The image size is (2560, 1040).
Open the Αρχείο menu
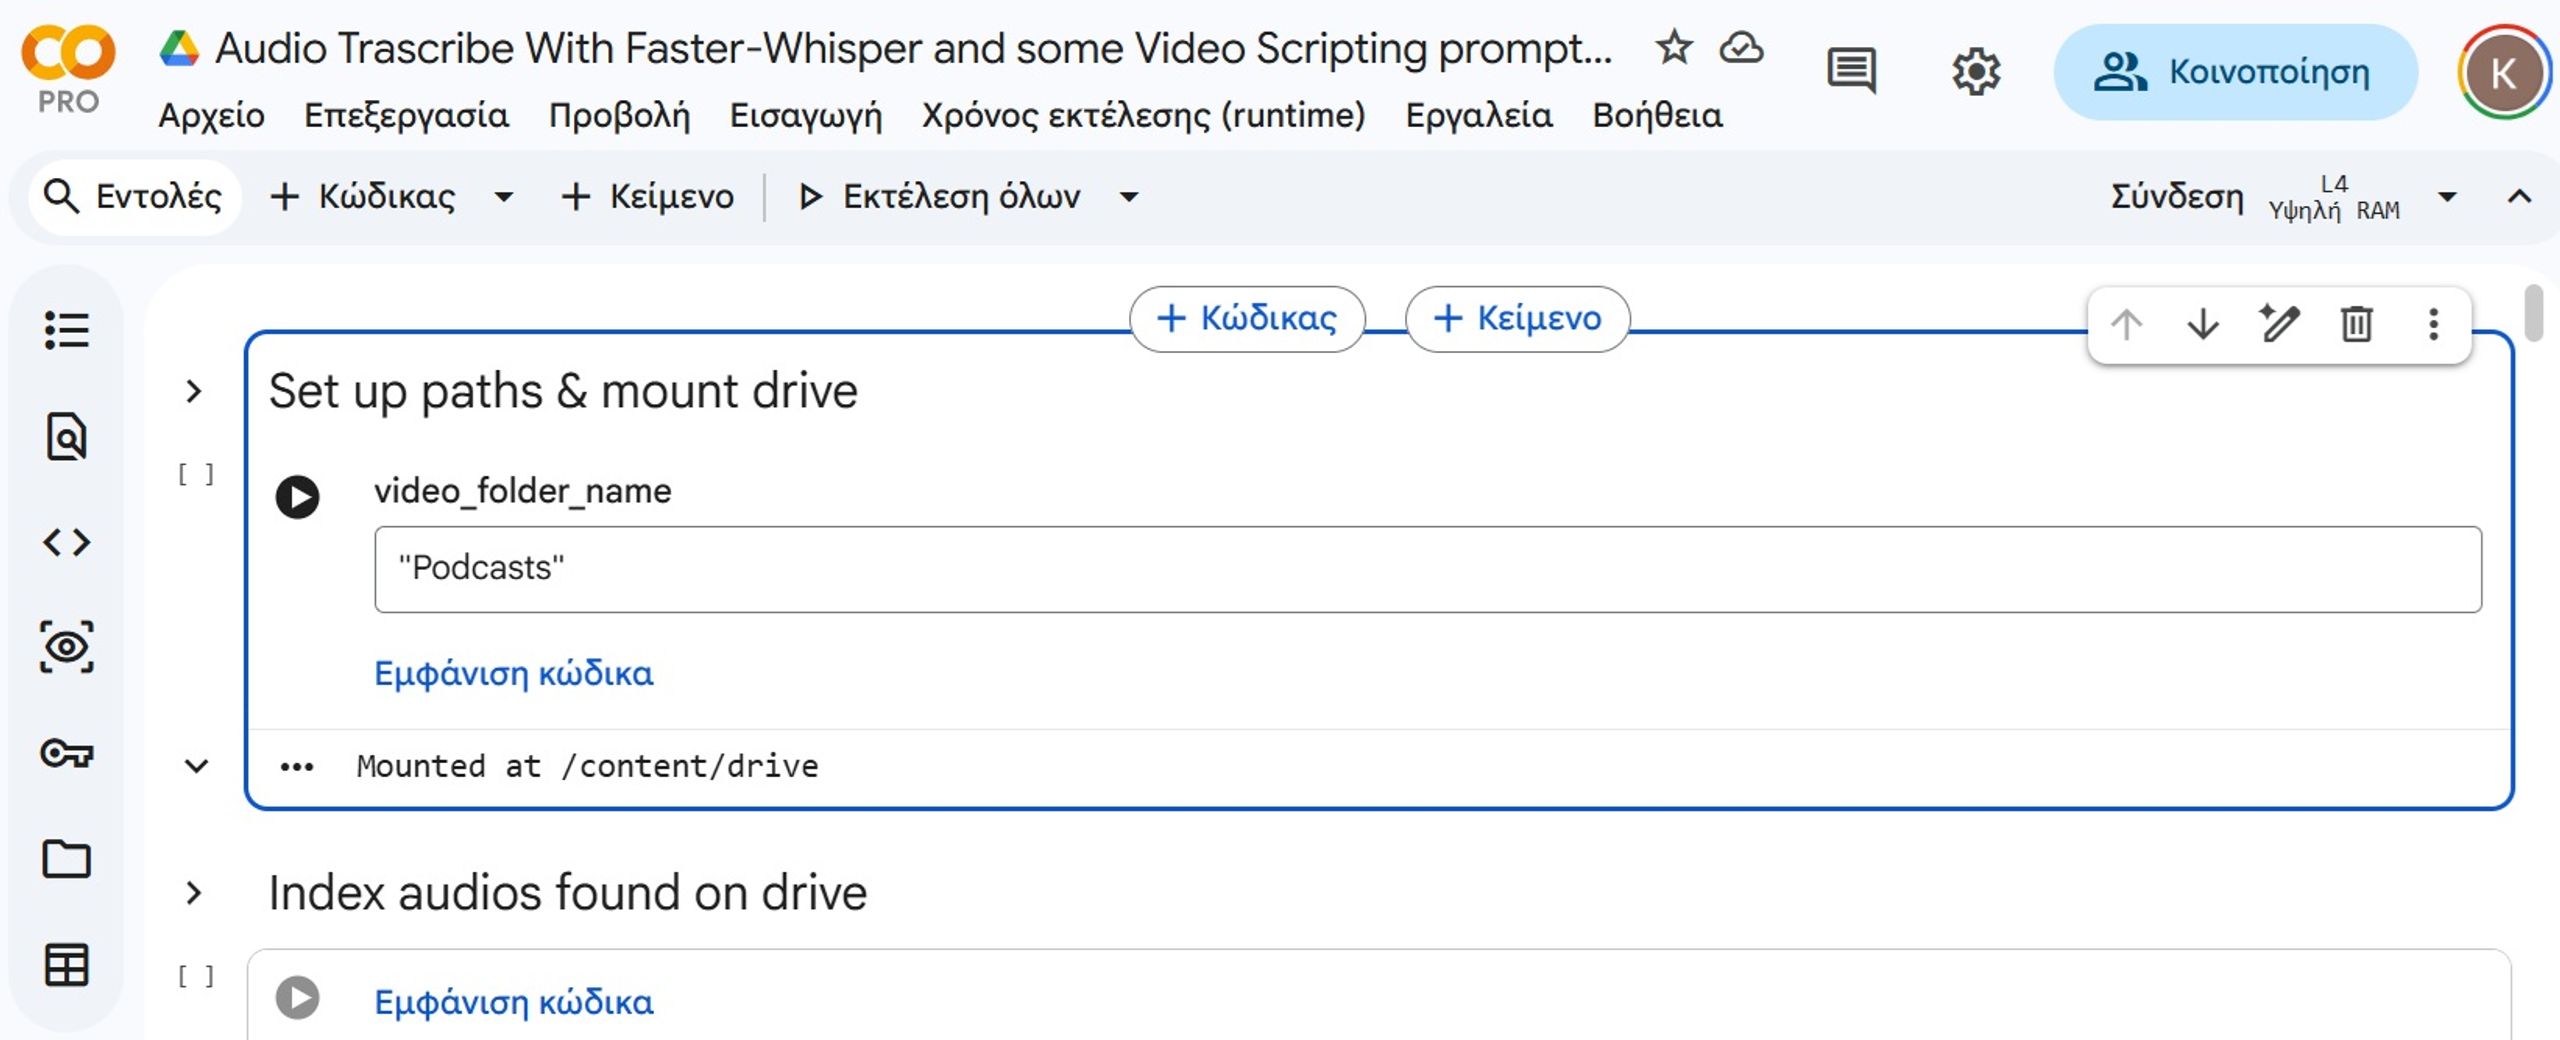(x=212, y=116)
